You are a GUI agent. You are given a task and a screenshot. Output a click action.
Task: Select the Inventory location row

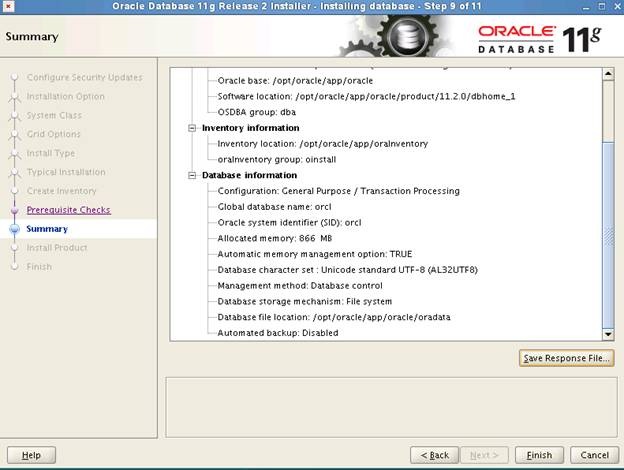pos(323,144)
